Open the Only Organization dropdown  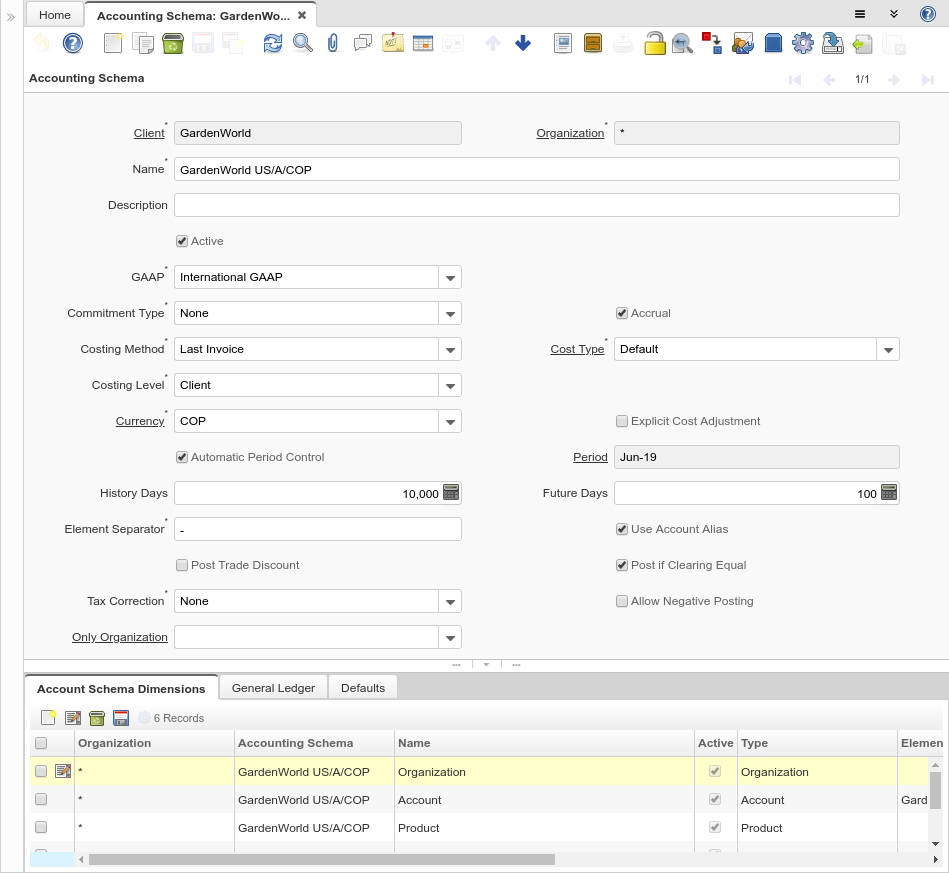(x=450, y=637)
